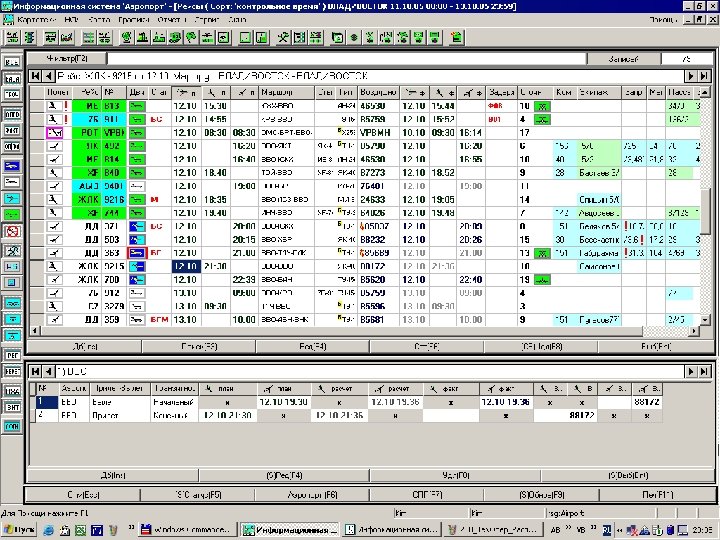Select the dark blue airplane sidebar icon
The image size is (720, 540).
(12, 166)
